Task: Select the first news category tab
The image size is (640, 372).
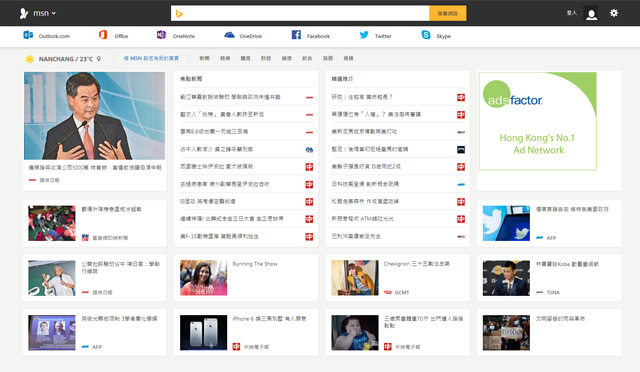Action: pyautogui.click(x=204, y=58)
